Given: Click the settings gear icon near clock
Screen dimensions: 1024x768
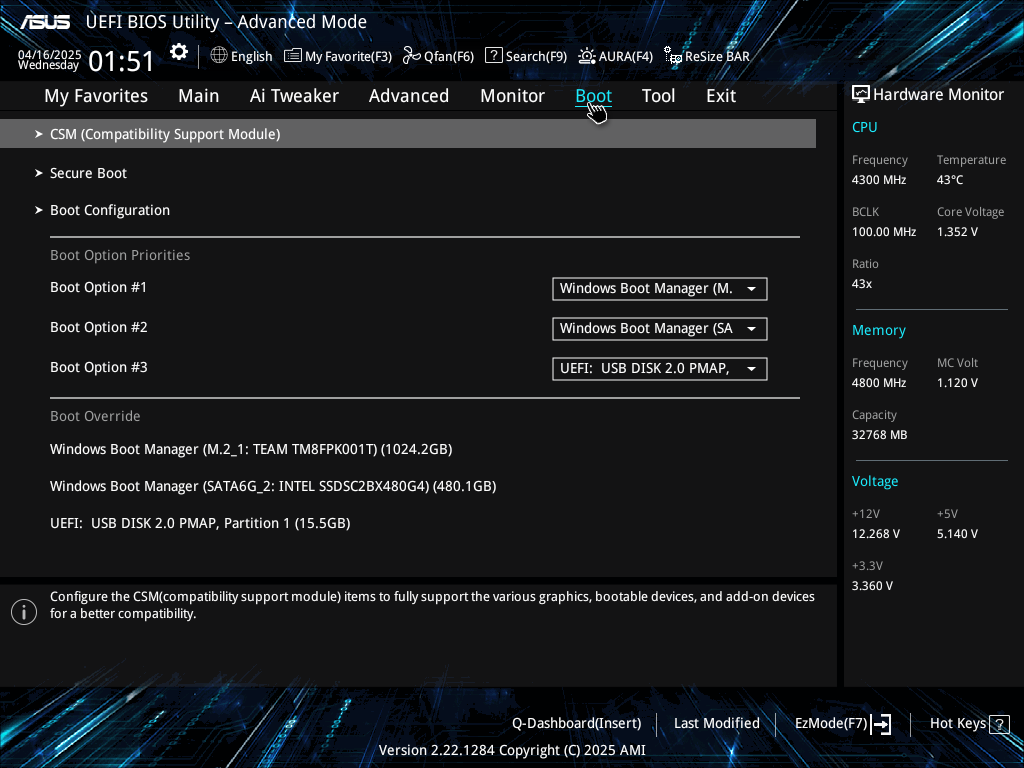Looking at the screenshot, I should tap(179, 52).
